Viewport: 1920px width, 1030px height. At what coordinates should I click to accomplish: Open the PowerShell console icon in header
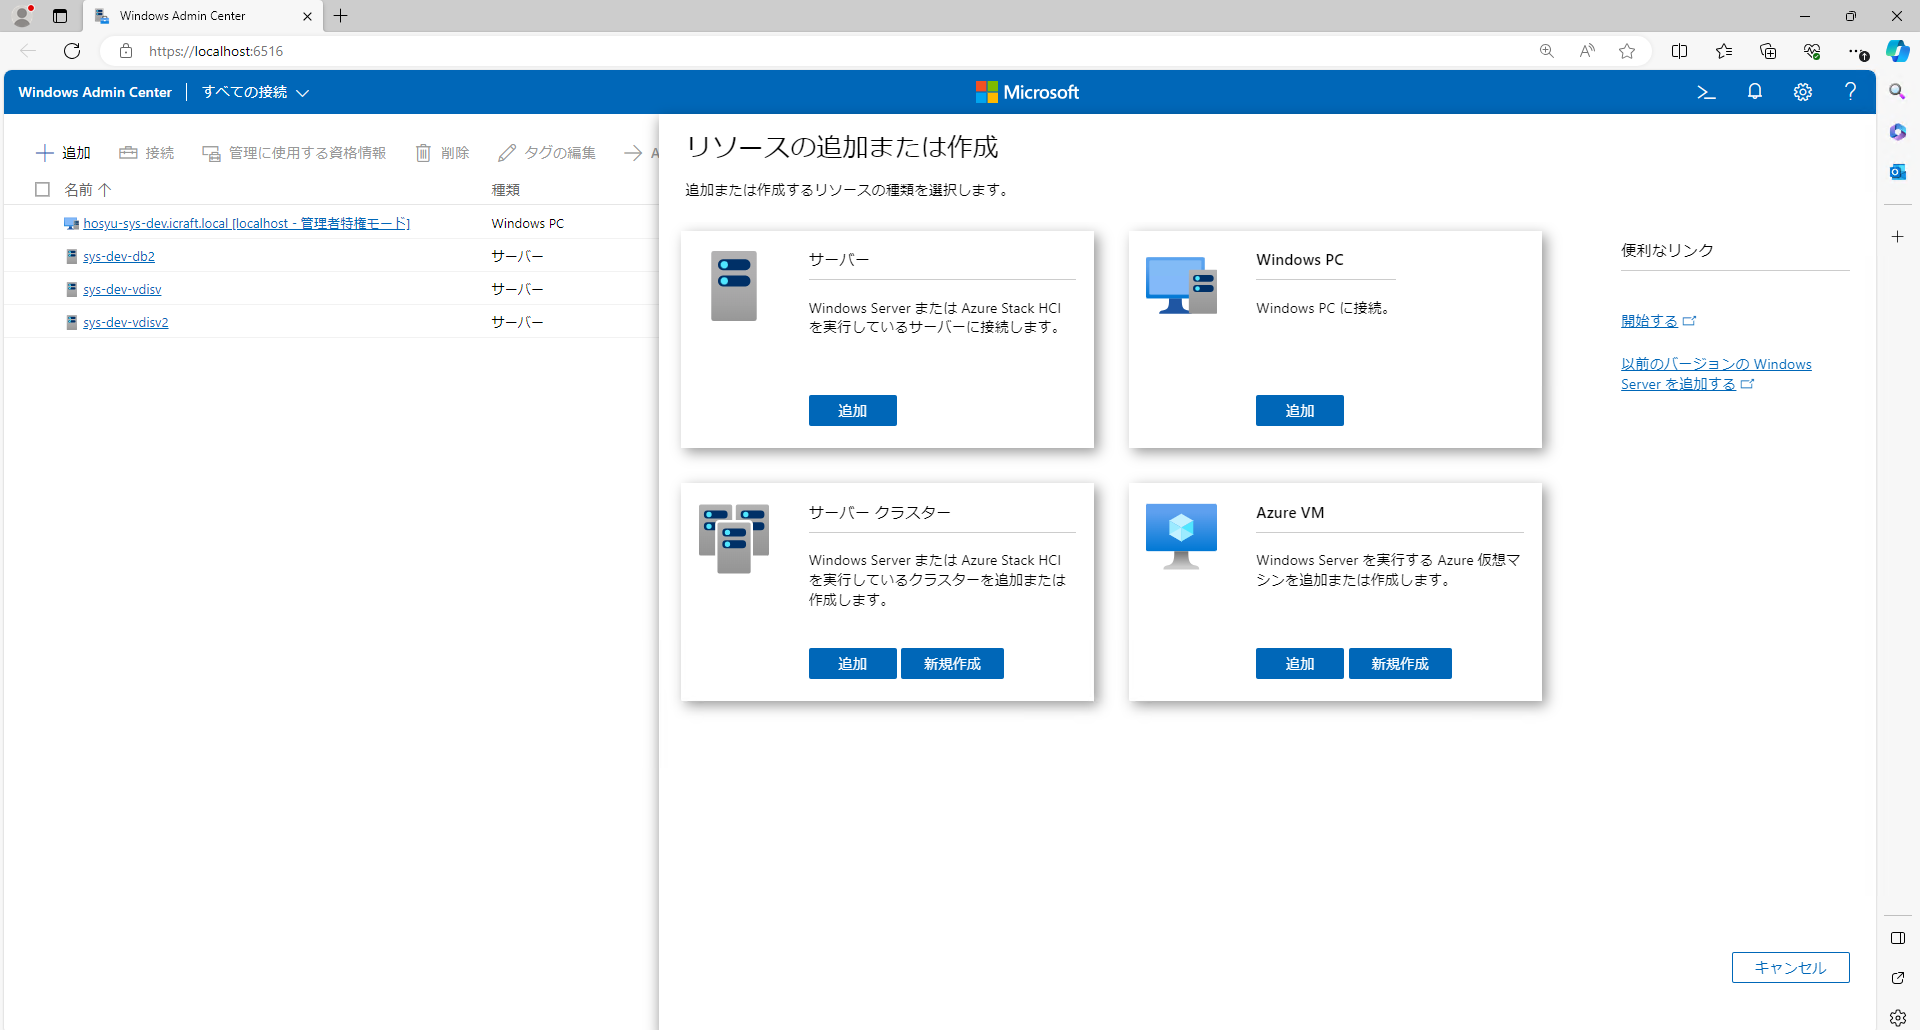[1706, 92]
